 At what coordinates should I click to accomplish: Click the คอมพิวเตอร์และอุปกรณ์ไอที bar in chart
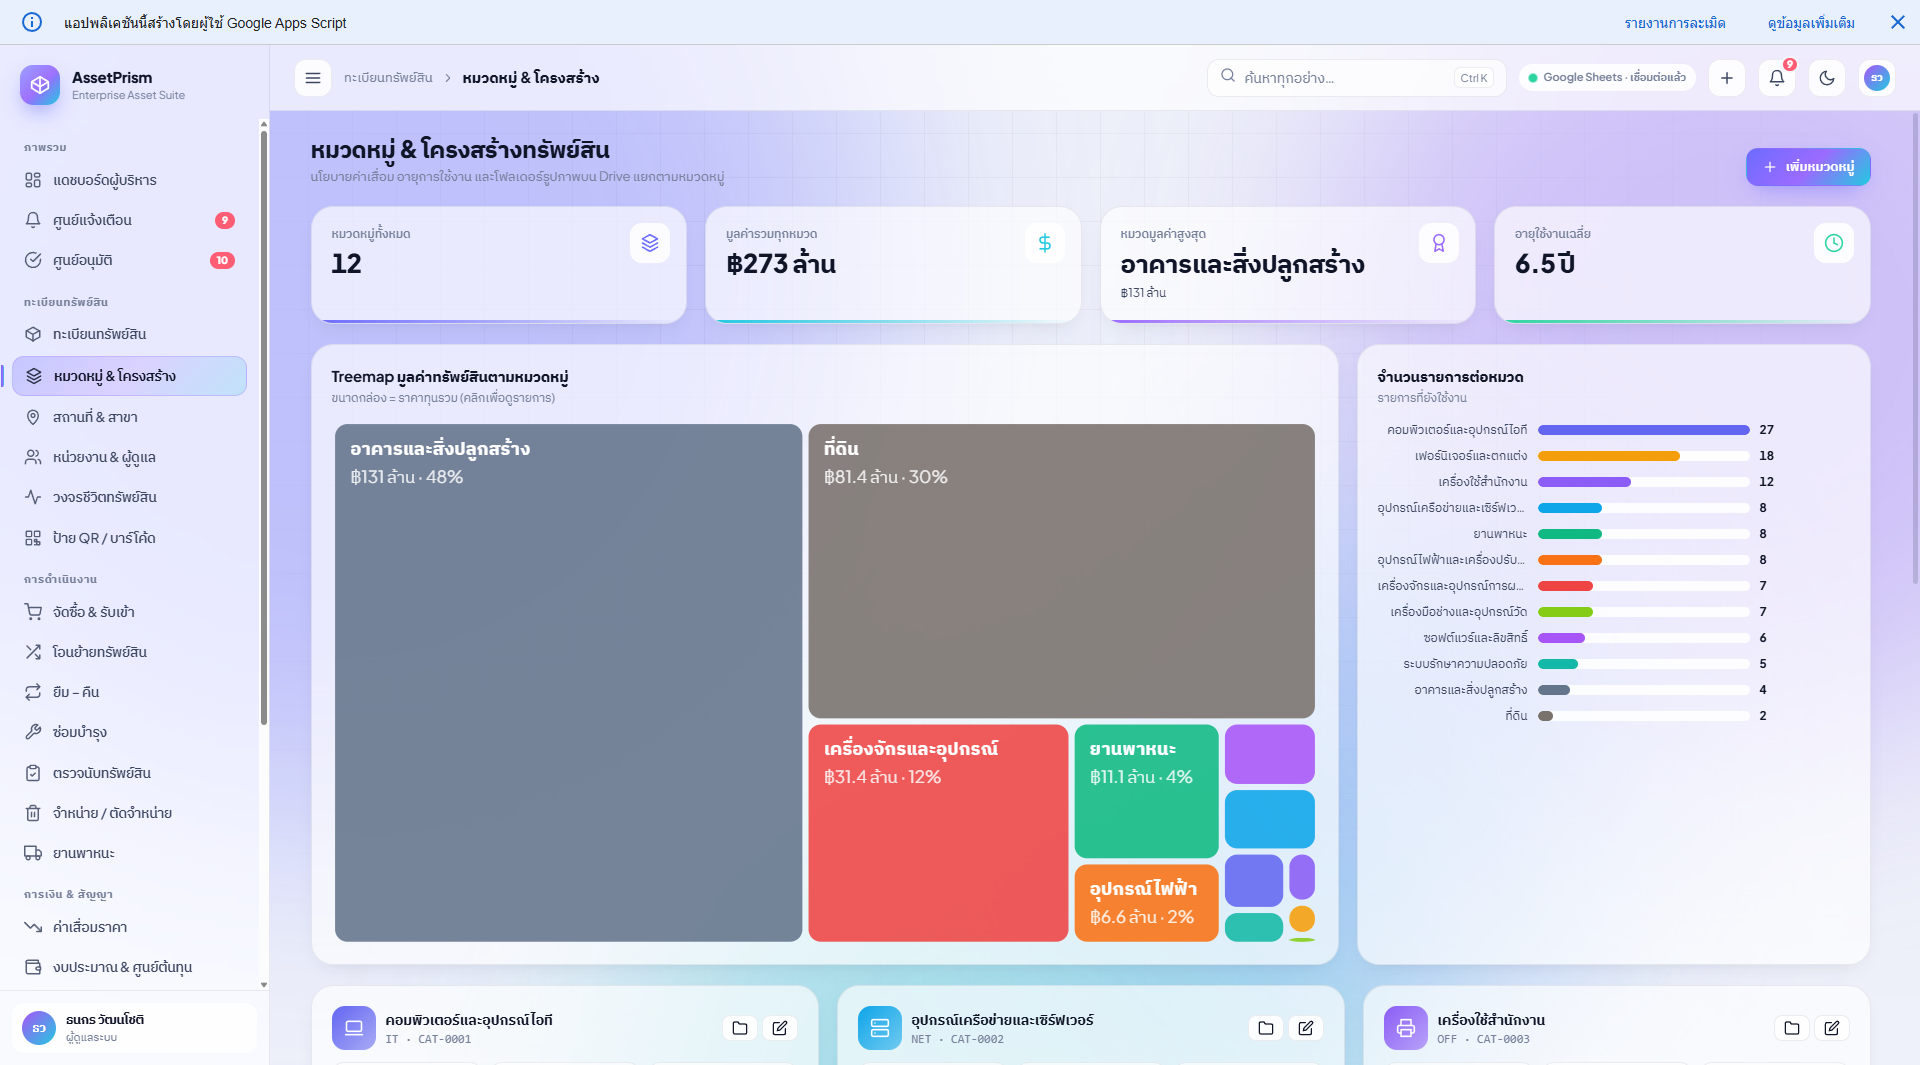(1644, 430)
